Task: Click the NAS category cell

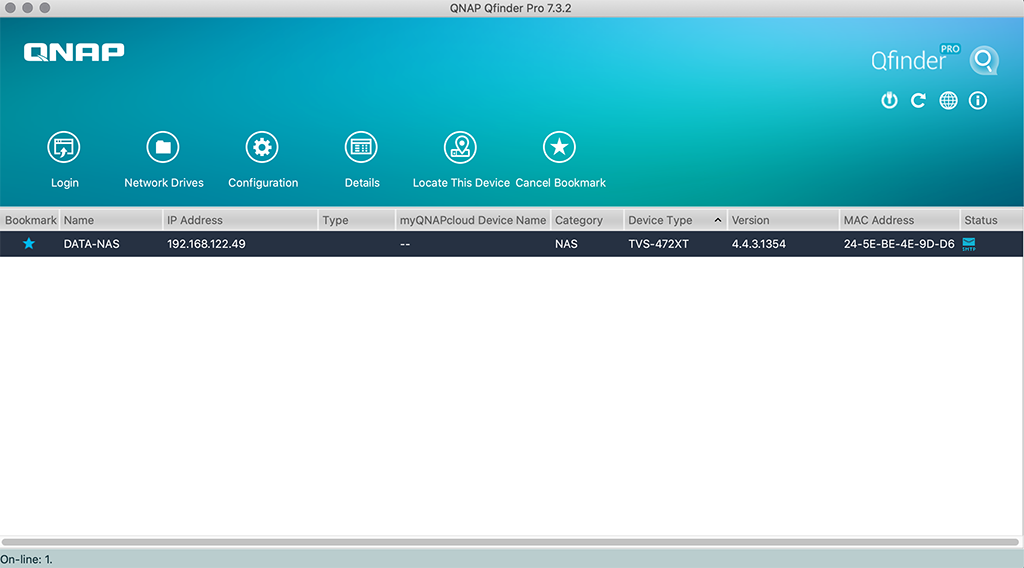Action: 566,244
